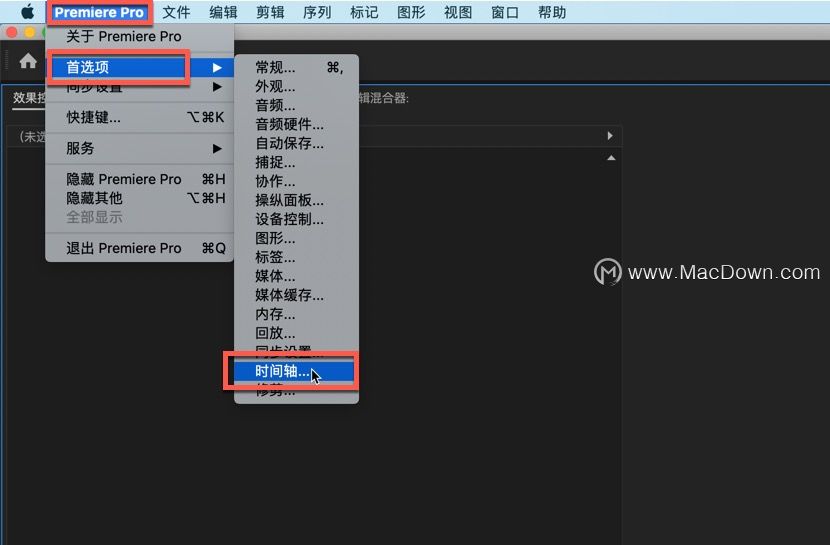Open 外观... preferences
830x545 pixels.
[296, 86]
